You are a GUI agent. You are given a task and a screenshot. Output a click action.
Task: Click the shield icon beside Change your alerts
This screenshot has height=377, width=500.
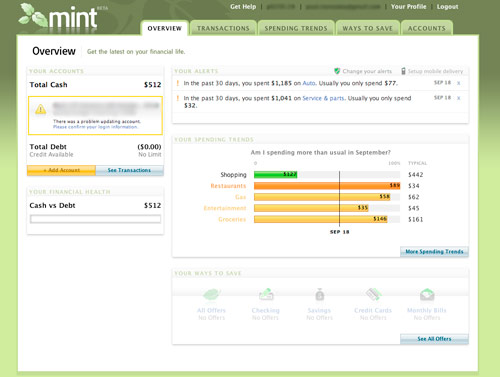point(337,71)
